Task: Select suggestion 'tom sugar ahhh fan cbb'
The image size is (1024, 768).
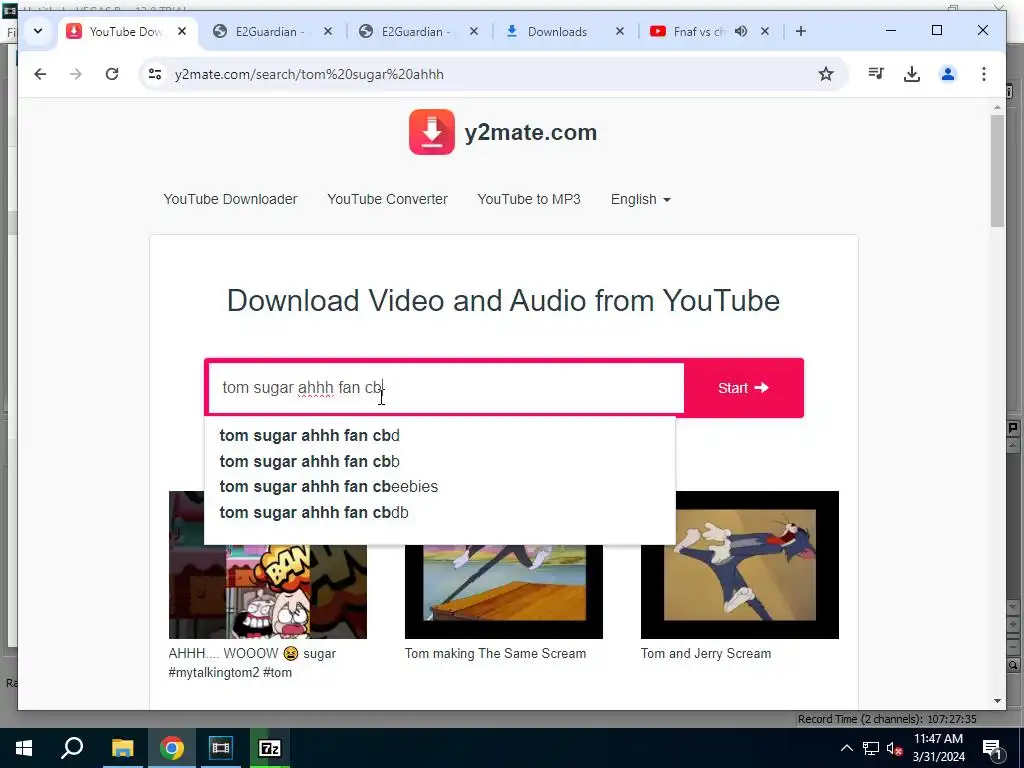Action: (x=440, y=461)
